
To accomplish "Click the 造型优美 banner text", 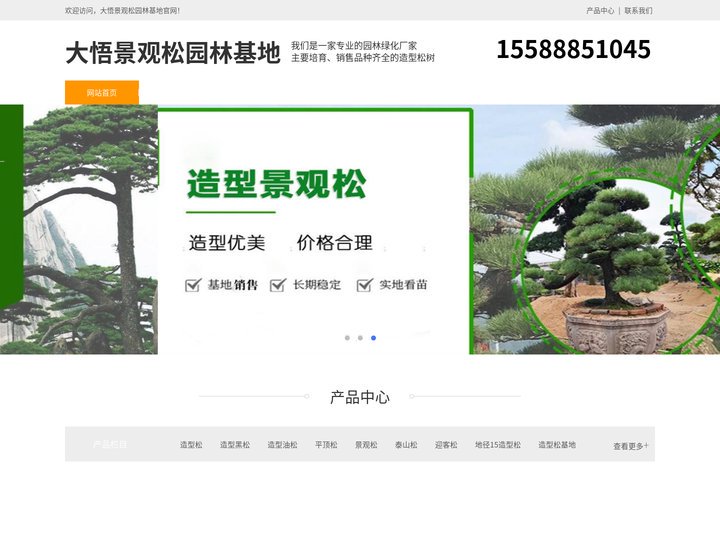I will 227,243.
